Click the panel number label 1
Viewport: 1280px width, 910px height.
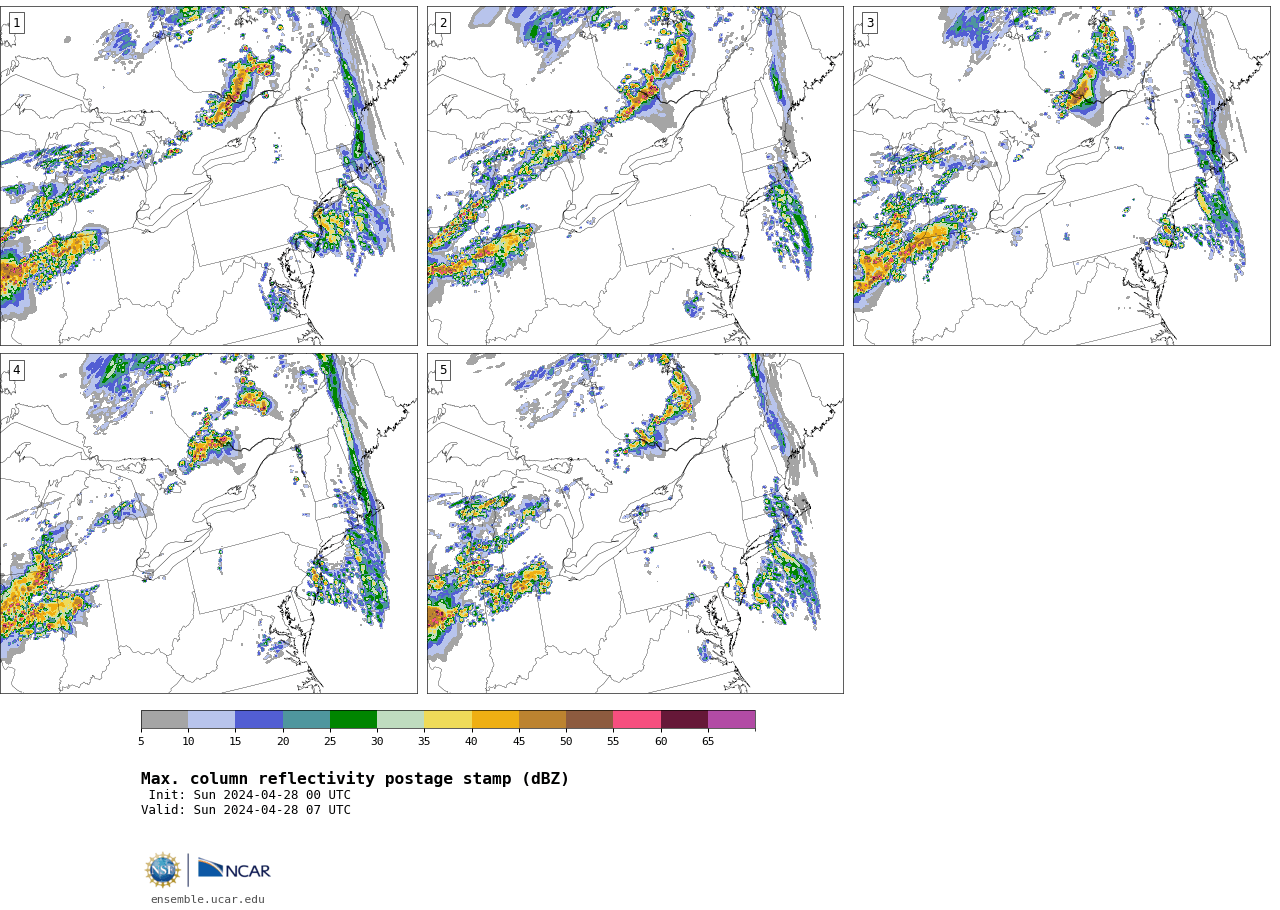click(16, 23)
